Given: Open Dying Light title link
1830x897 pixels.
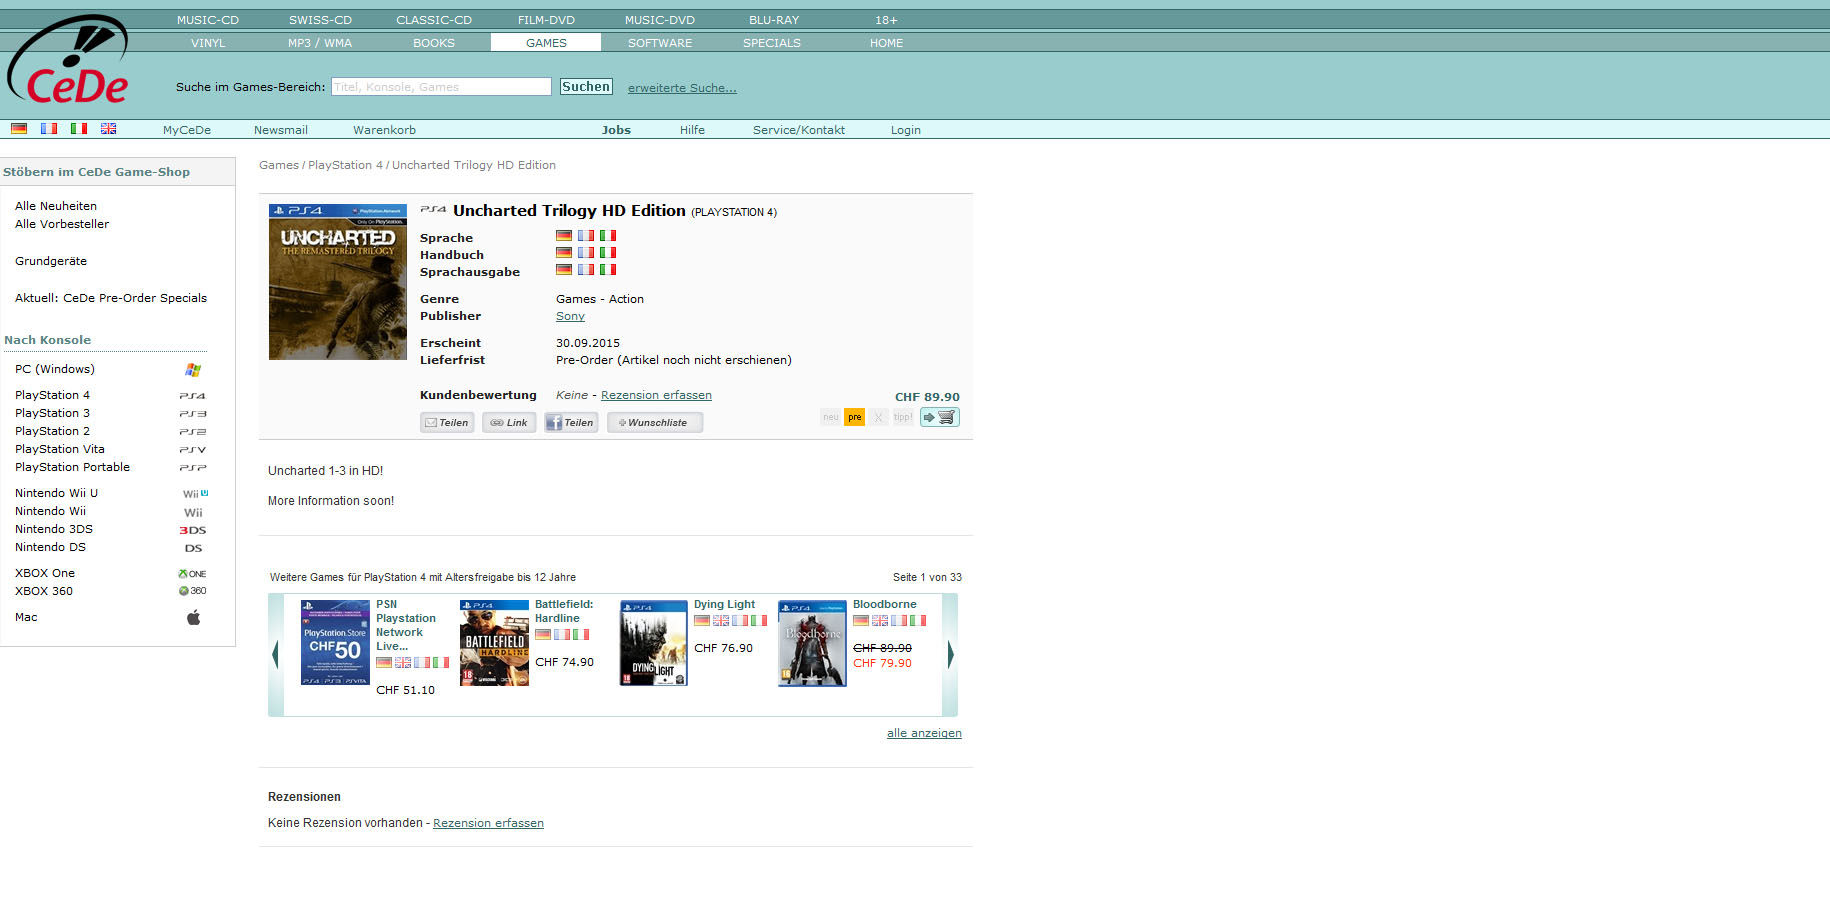Looking at the screenshot, I should 724,604.
